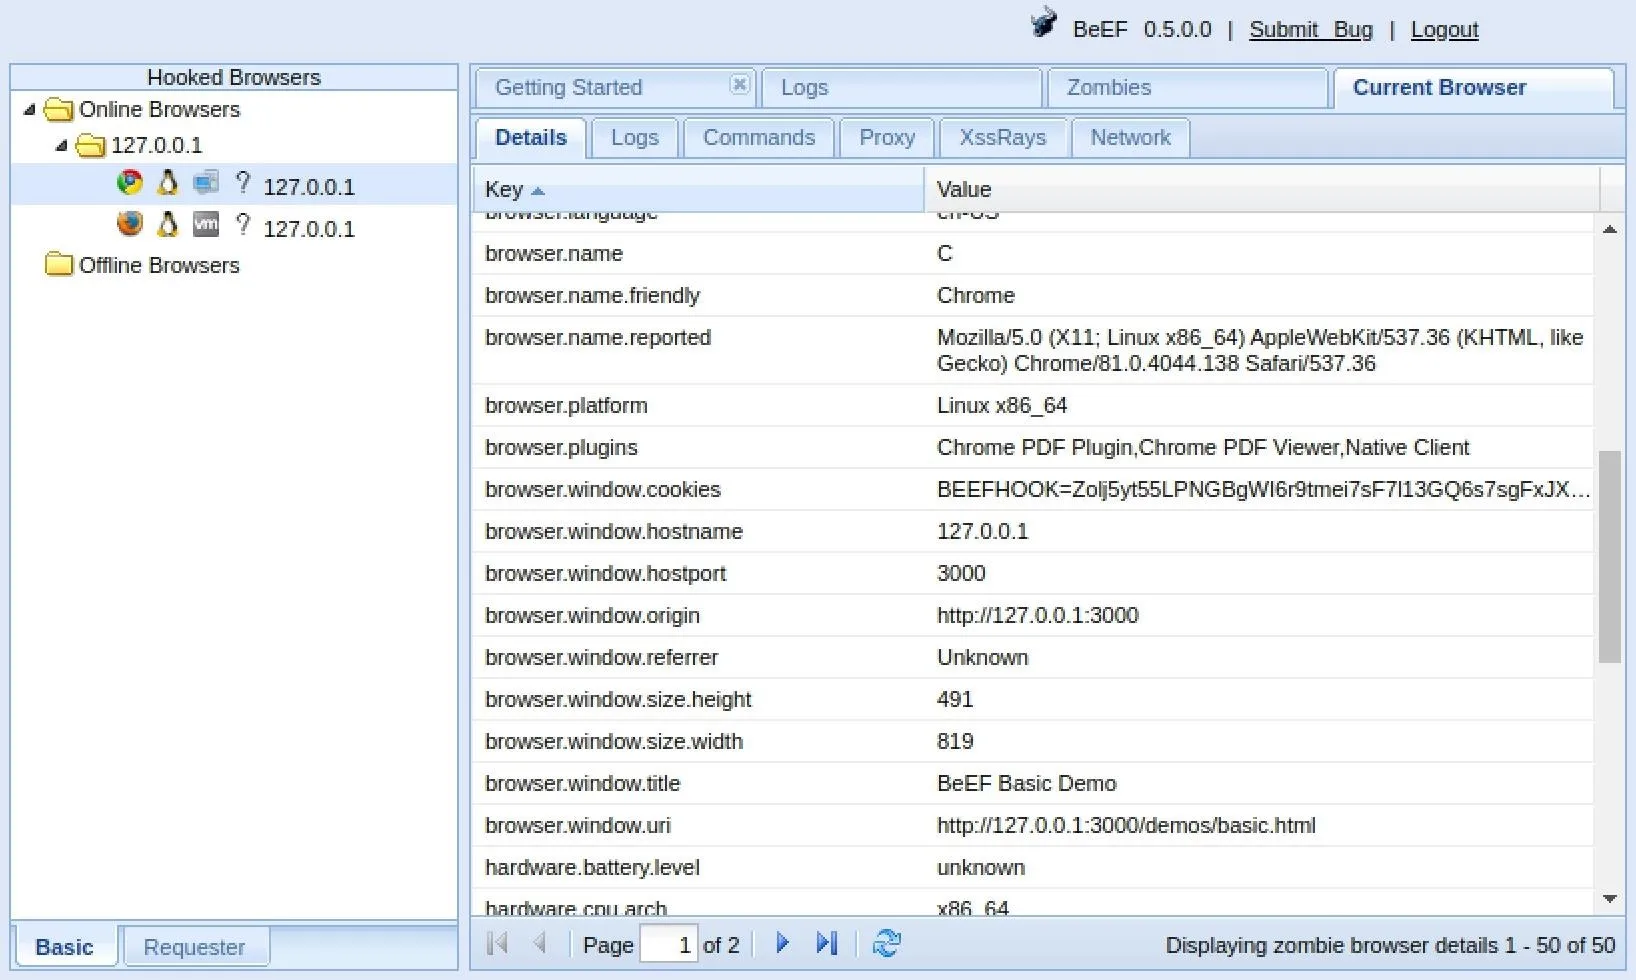This screenshot has height=980, width=1636.
Task: Click the scrollbar up arrow
Action: point(1609,229)
